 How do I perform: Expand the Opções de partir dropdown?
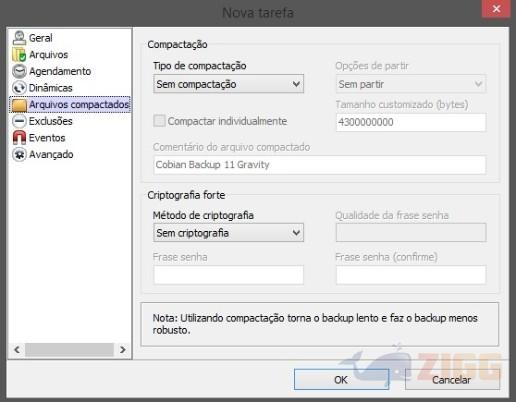(x=411, y=84)
